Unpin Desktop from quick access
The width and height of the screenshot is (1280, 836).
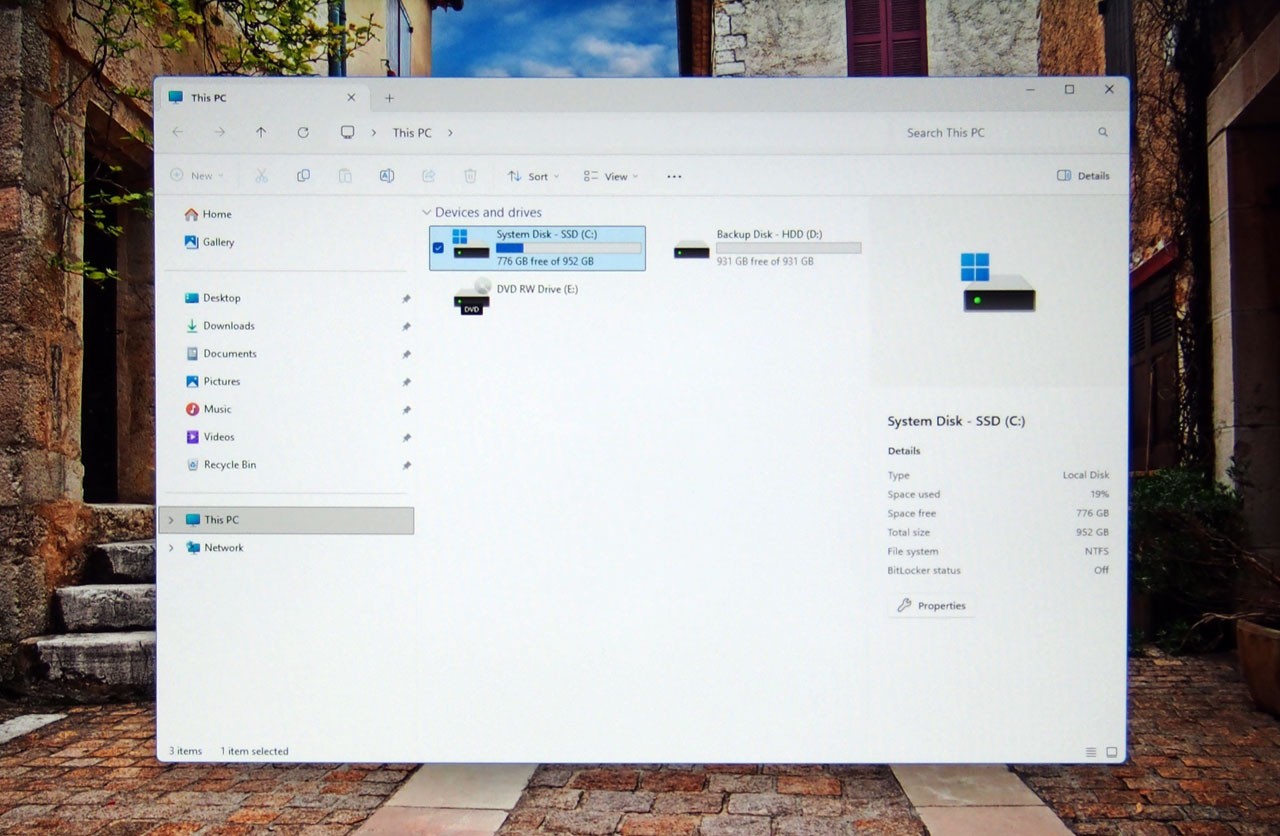click(406, 299)
